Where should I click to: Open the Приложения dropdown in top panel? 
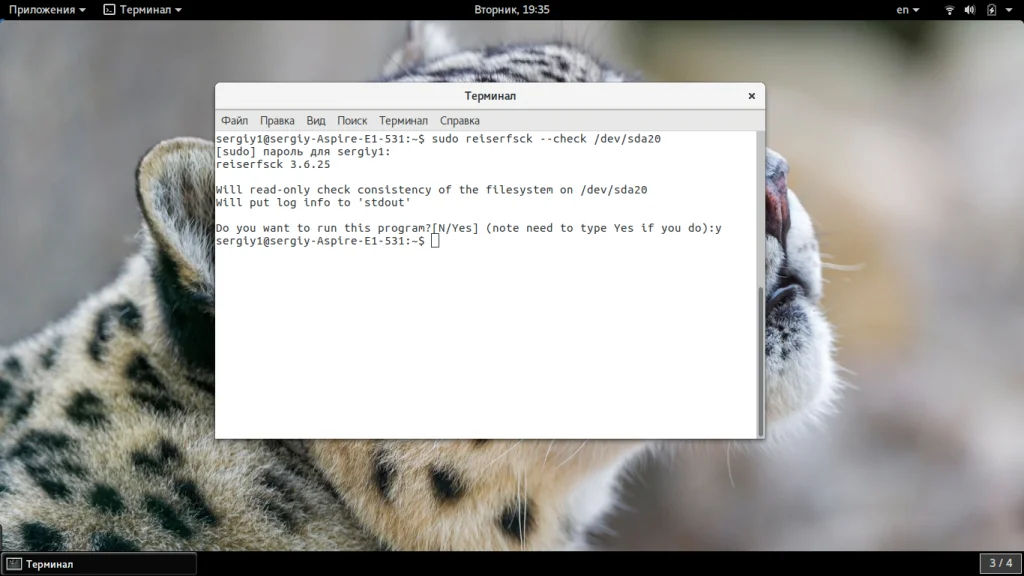tap(47, 10)
